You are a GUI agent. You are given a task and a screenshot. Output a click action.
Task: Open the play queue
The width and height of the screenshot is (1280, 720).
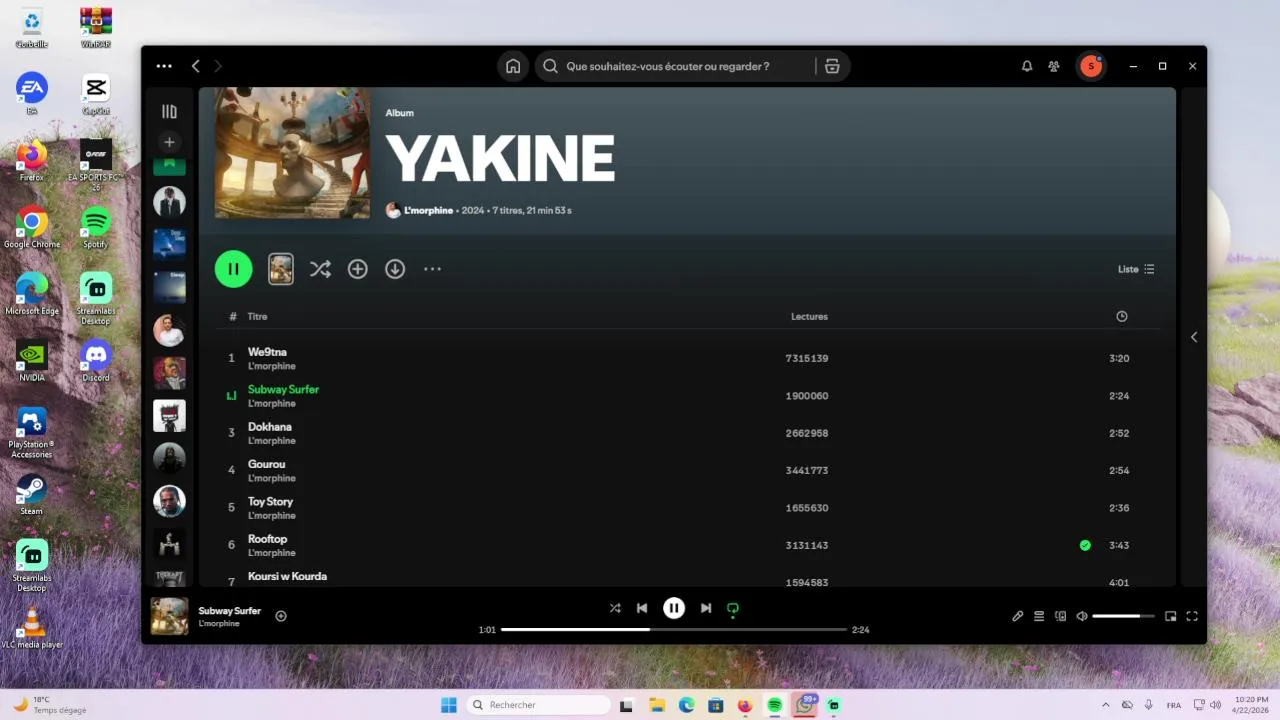click(x=1039, y=616)
